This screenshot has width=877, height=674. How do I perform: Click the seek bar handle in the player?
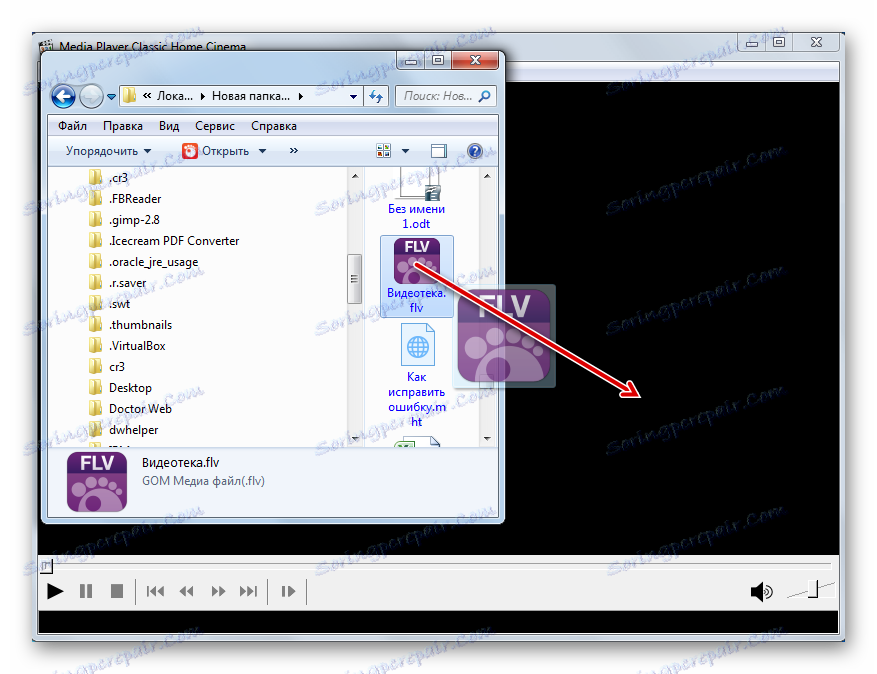(x=46, y=566)
